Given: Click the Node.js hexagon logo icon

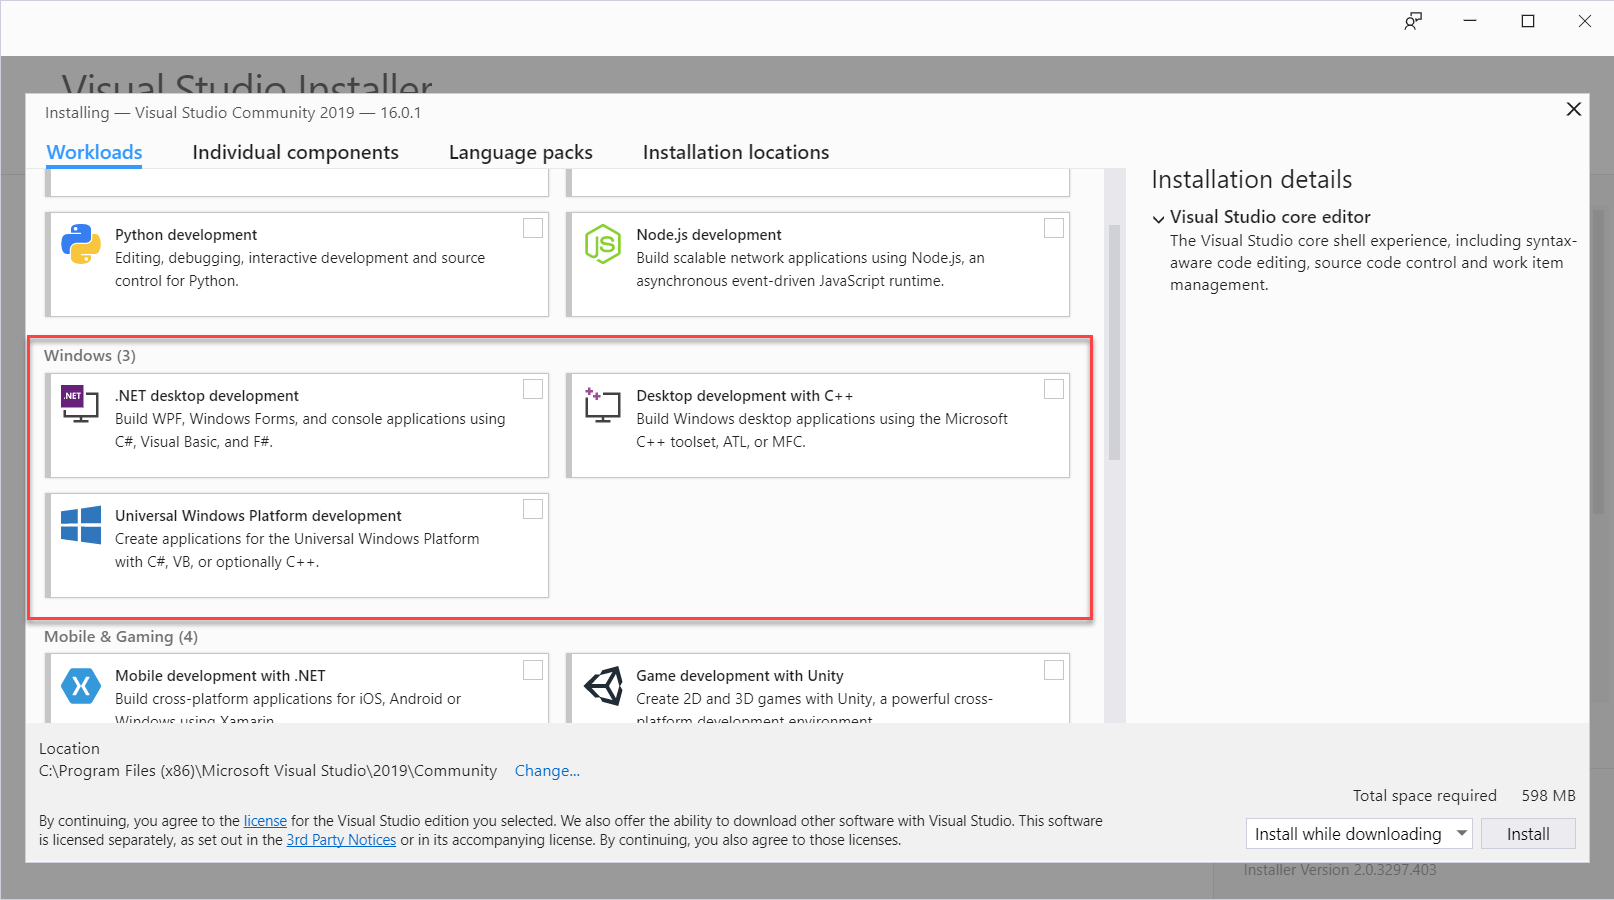Looking at the screenshot, I should pyautogui.click(x=603, y=244).
